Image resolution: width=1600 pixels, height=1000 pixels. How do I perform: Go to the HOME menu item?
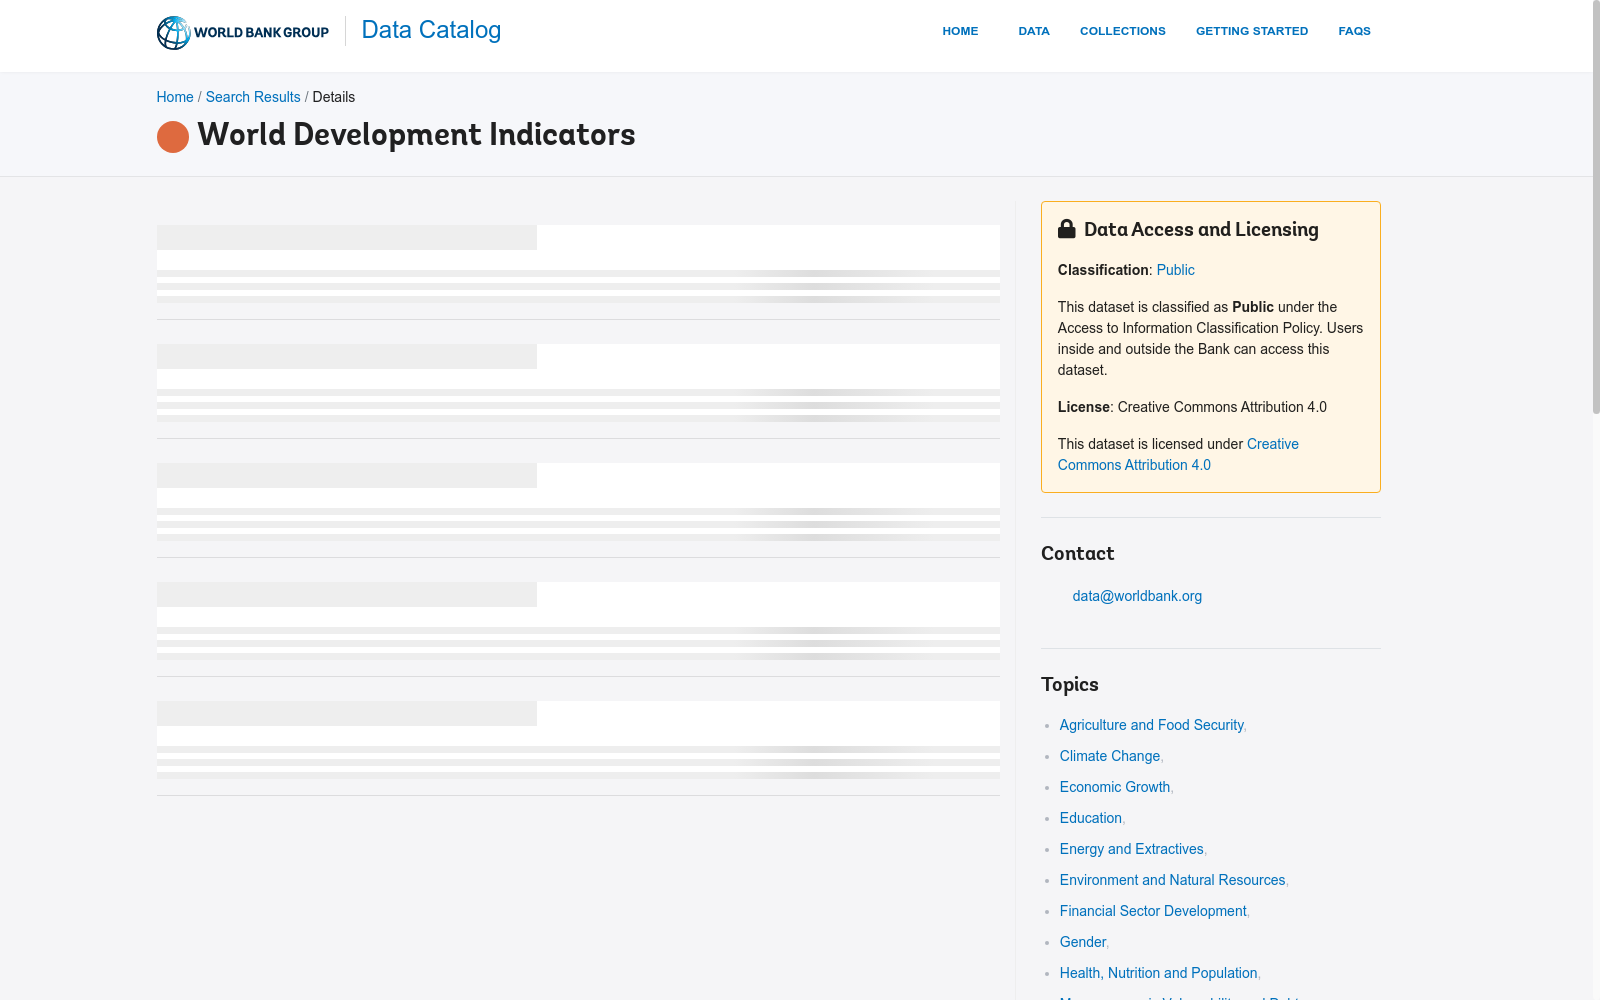pyautogui.click(x=960, y=31)
